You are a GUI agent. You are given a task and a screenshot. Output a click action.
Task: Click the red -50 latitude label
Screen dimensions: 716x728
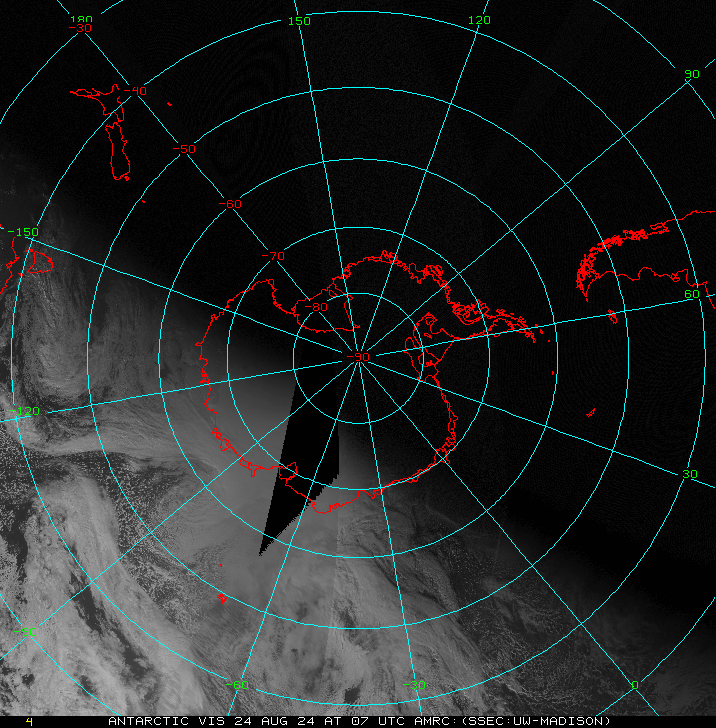click(184, 149)
